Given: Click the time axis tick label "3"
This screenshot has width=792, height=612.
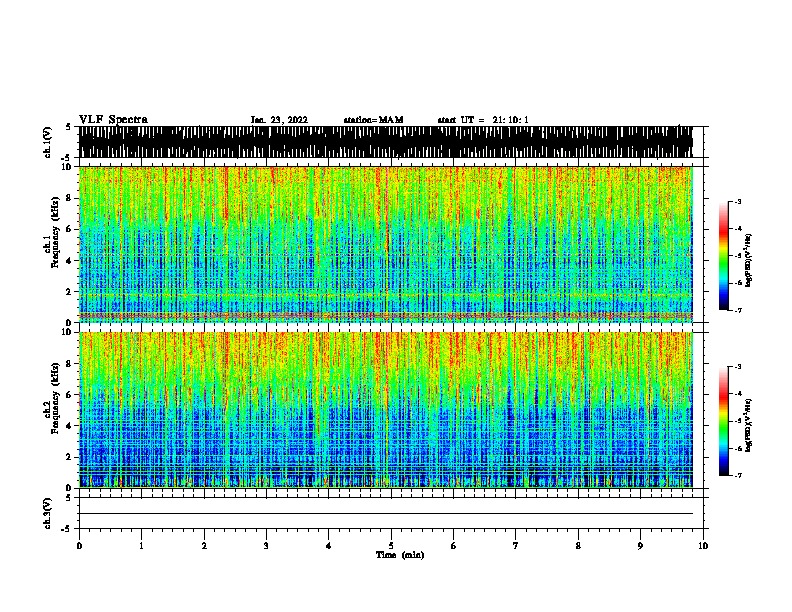Looking at the screenshot, I should [266, 546].
